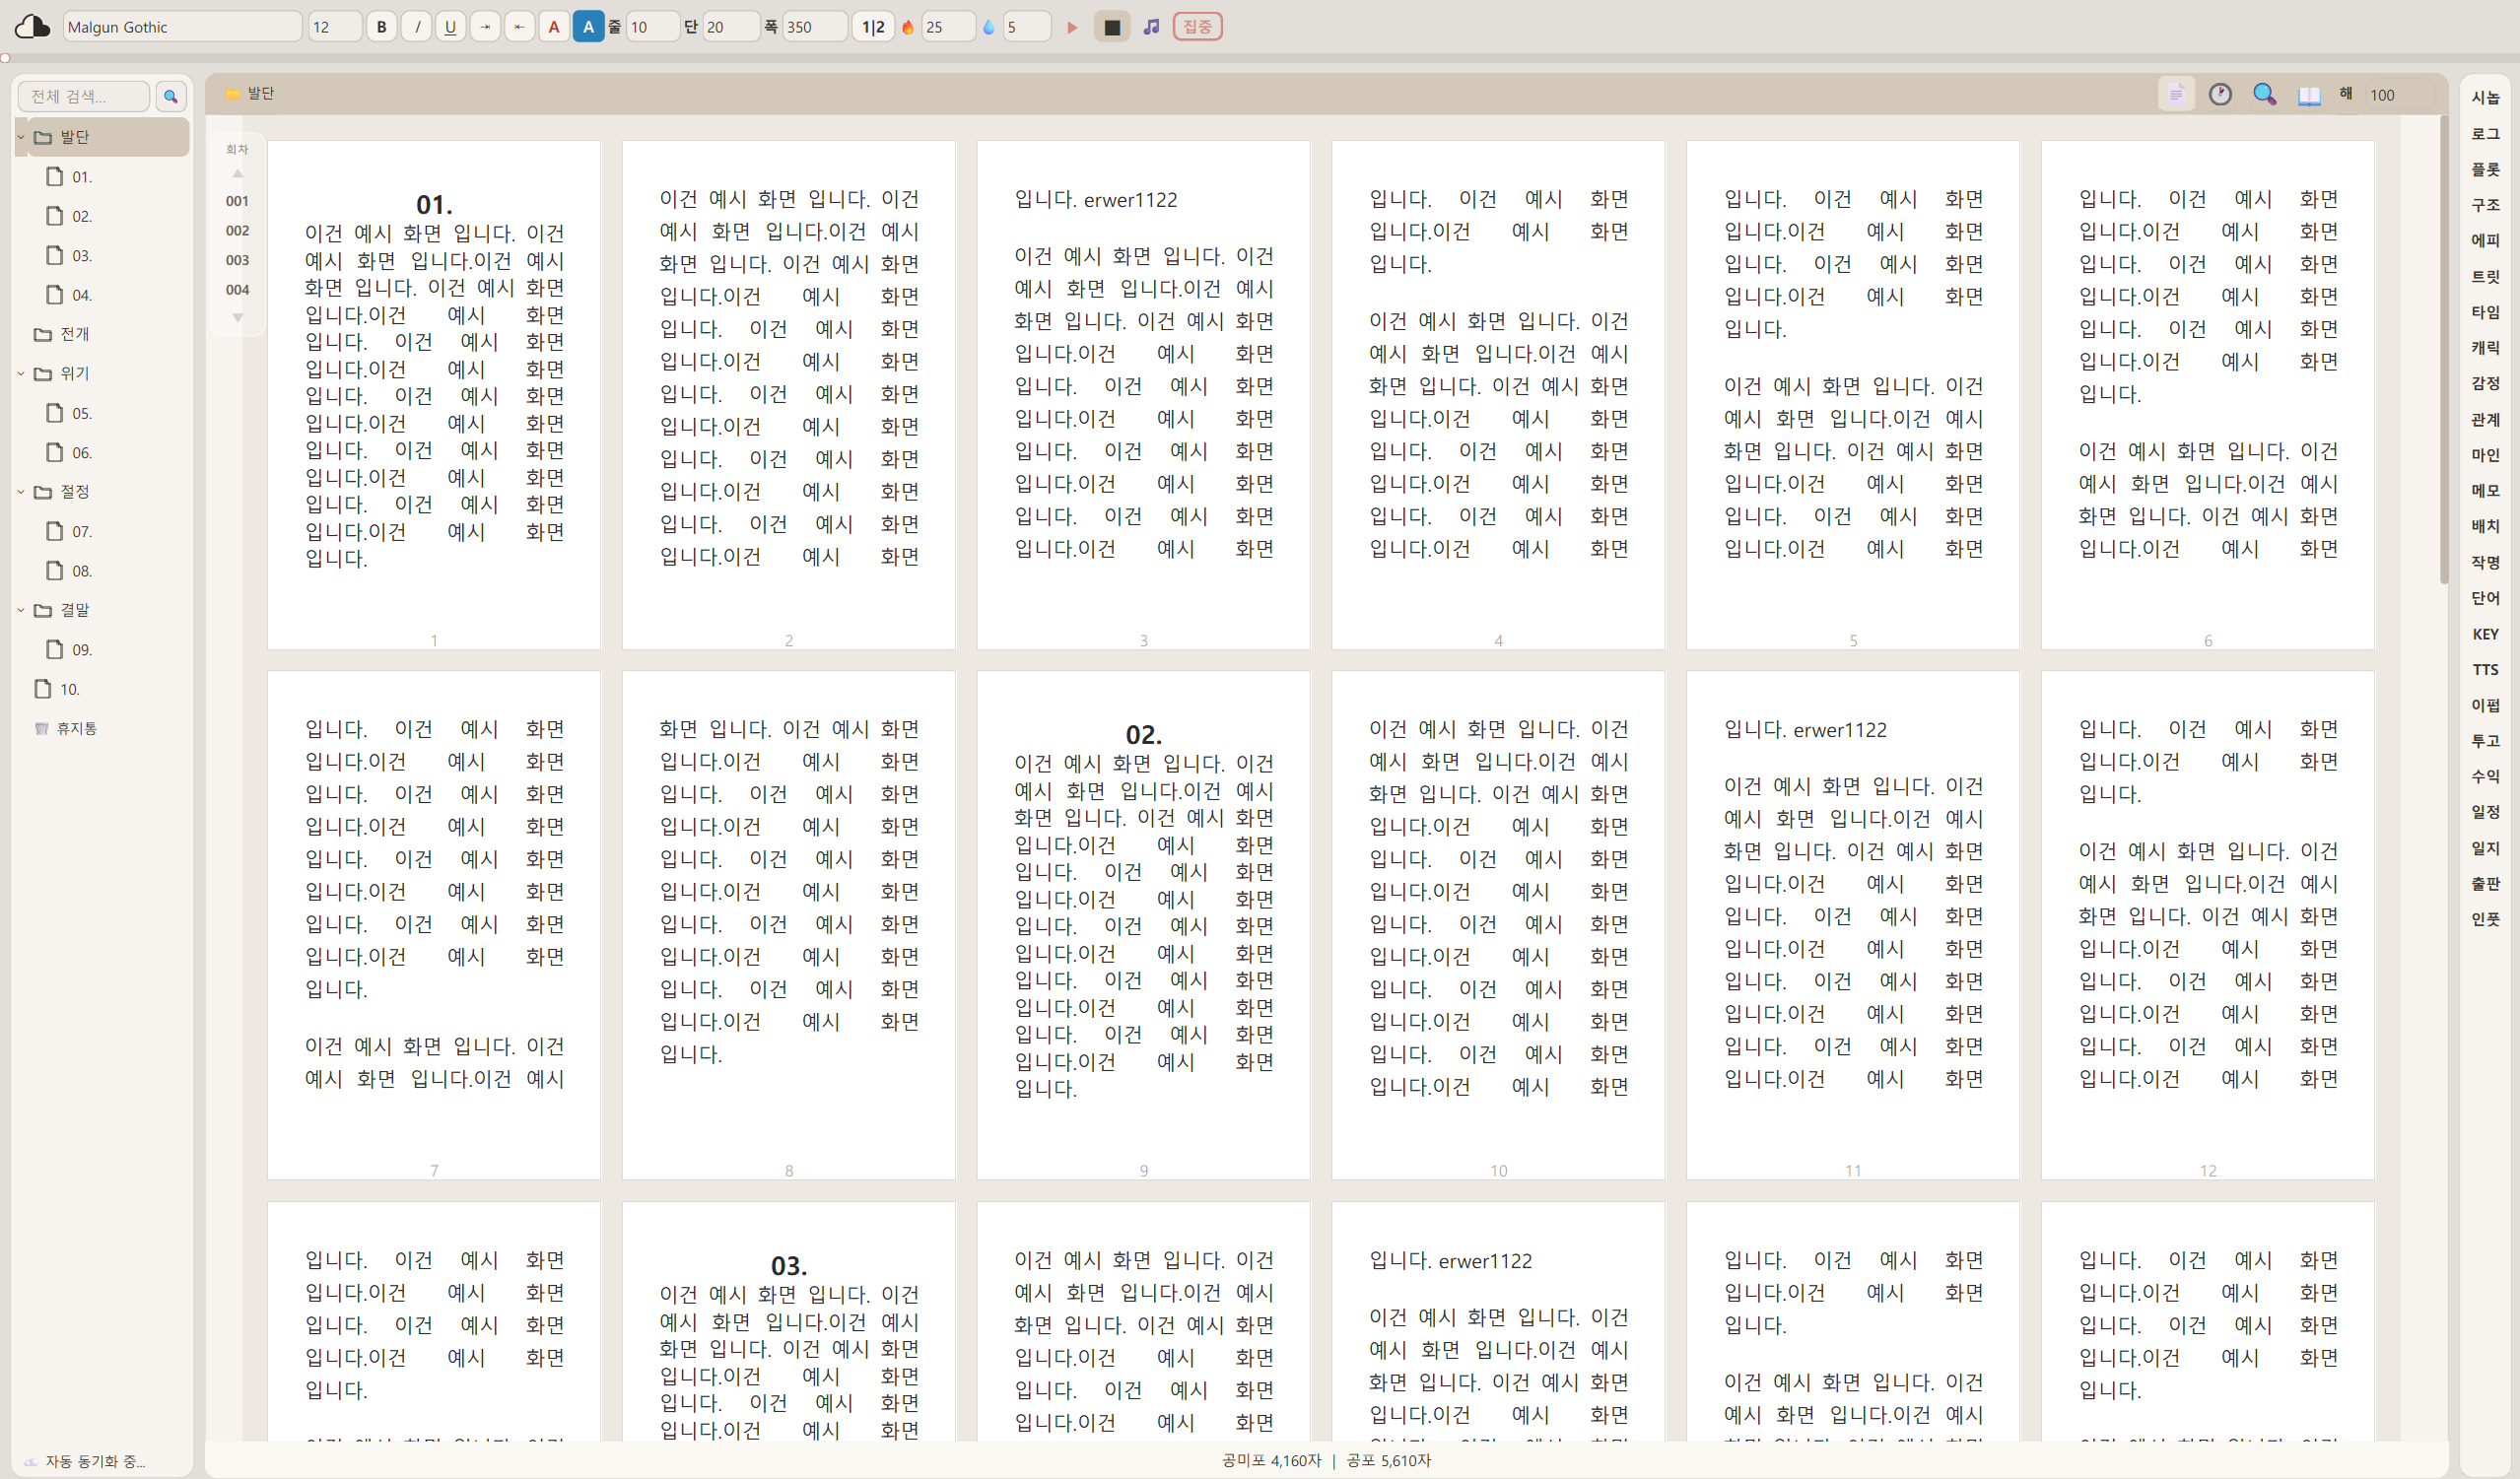This screenshot has width=2520, height=1479.
Task: Open the music note icon
Action: (1151, 27)
